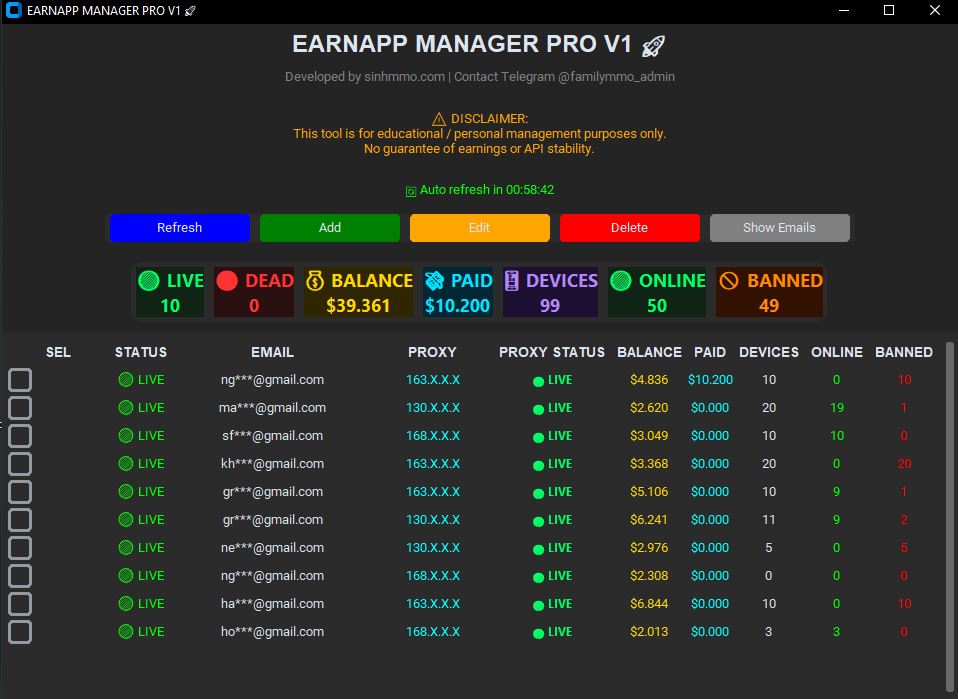Select checkbox of gr***@gmail.com with $6.241 balance
The height and width of the screenshot is (699, 958).
point(20,520)
